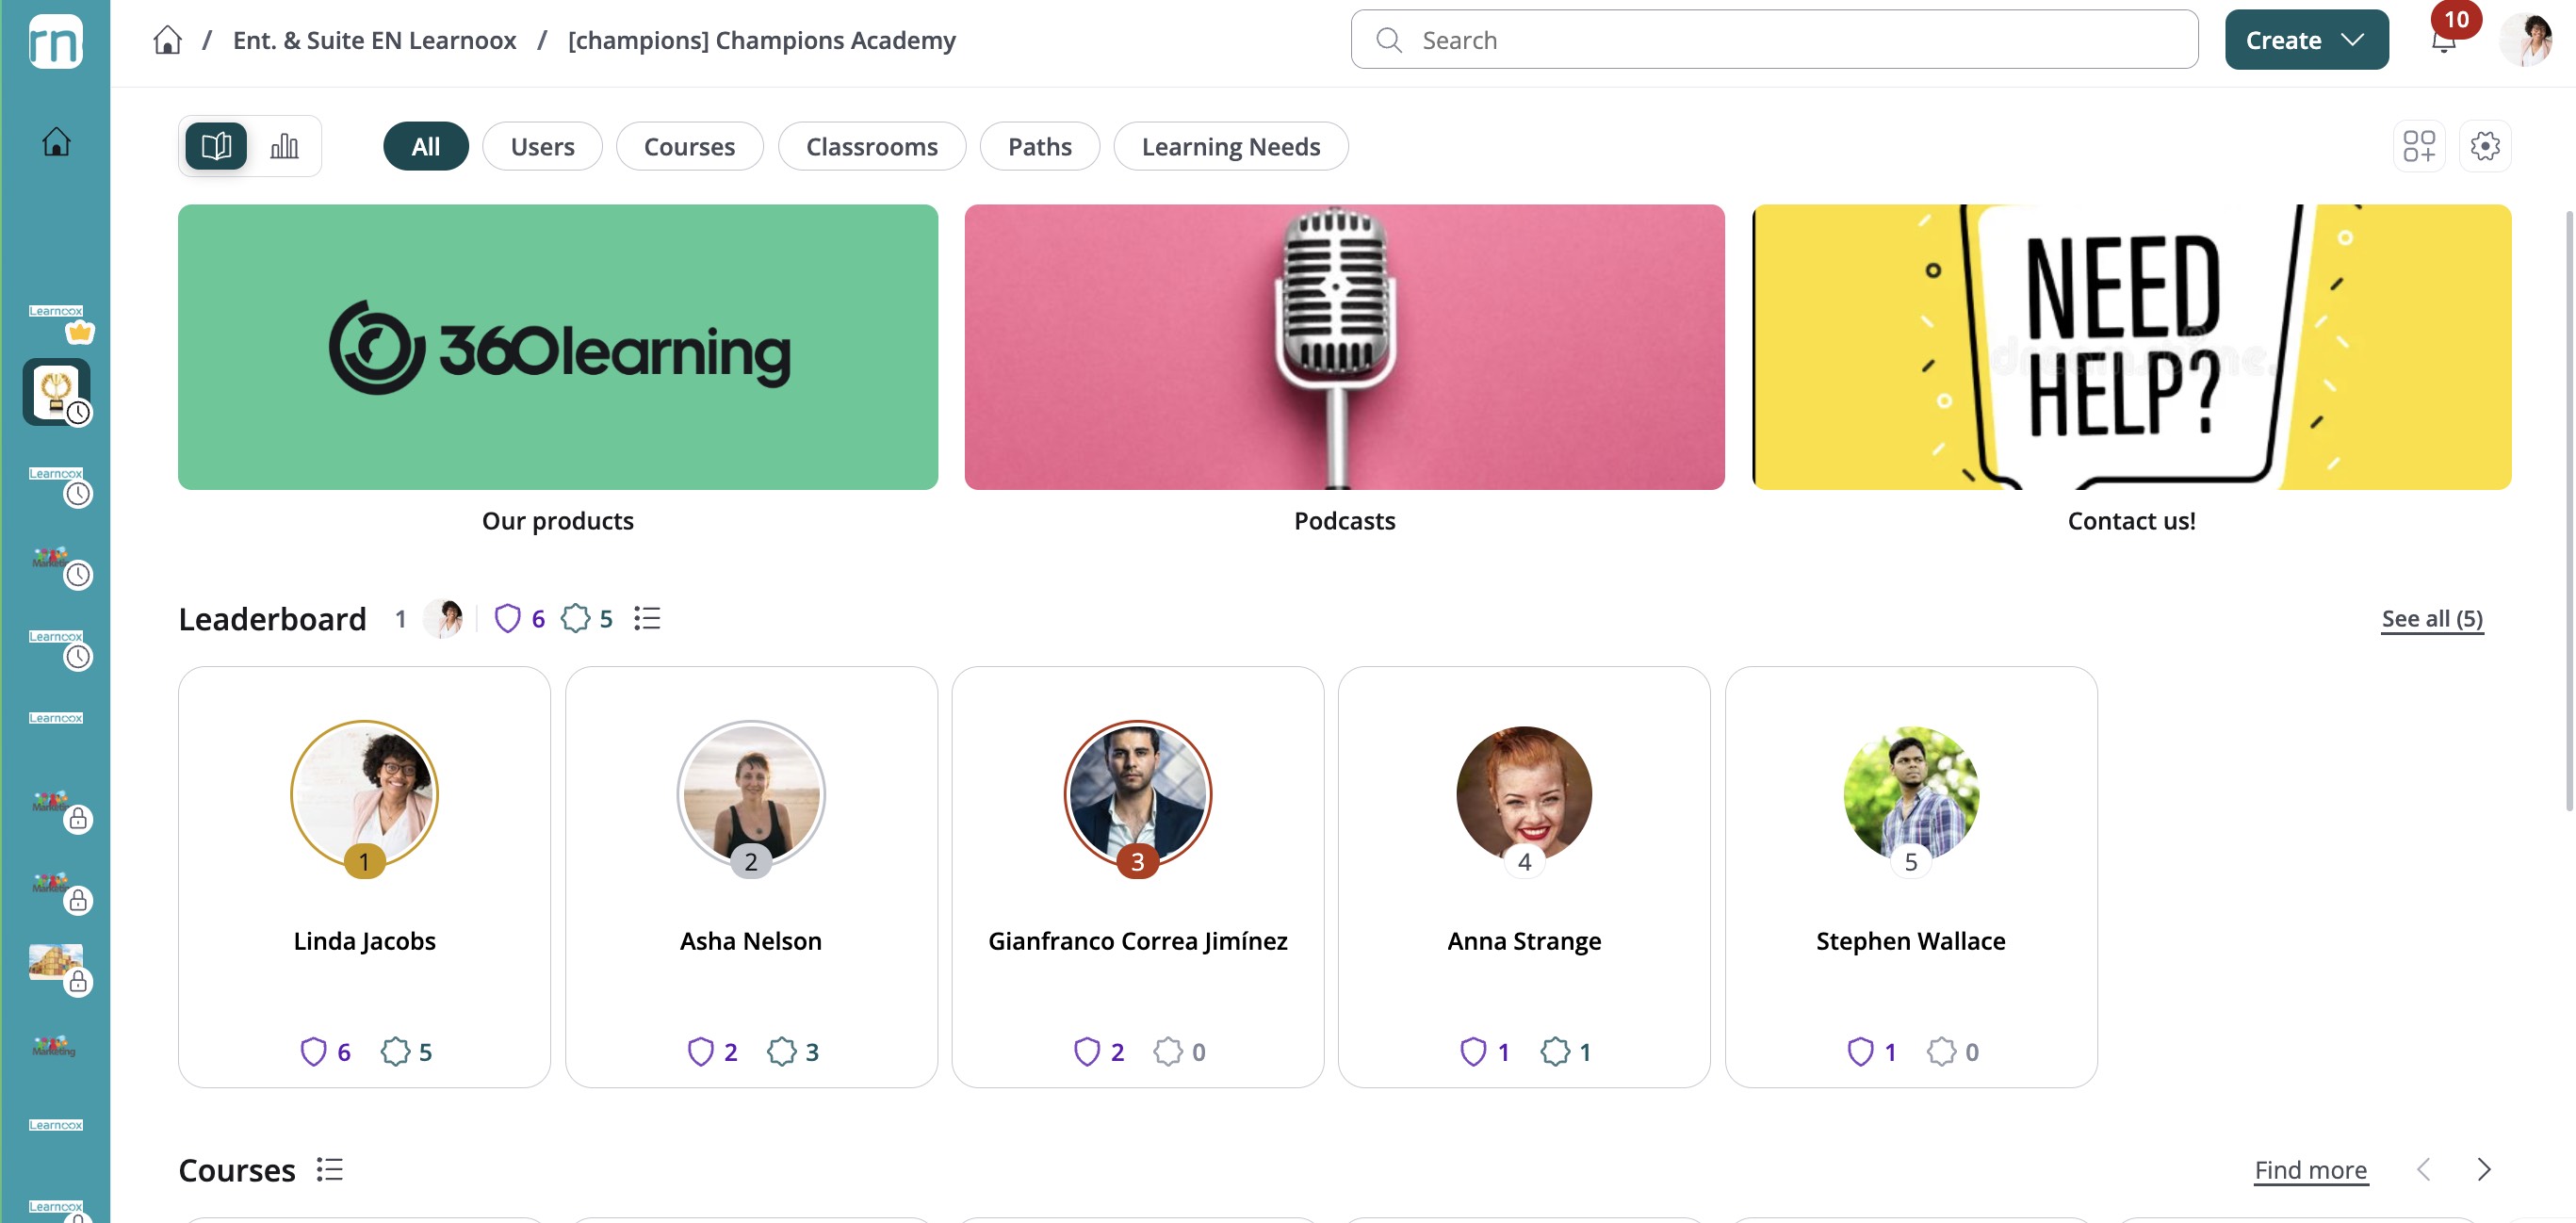The image size is (2576, 1223).
Task: Click the name Linda Jacobs
Action: click(364, 940)
